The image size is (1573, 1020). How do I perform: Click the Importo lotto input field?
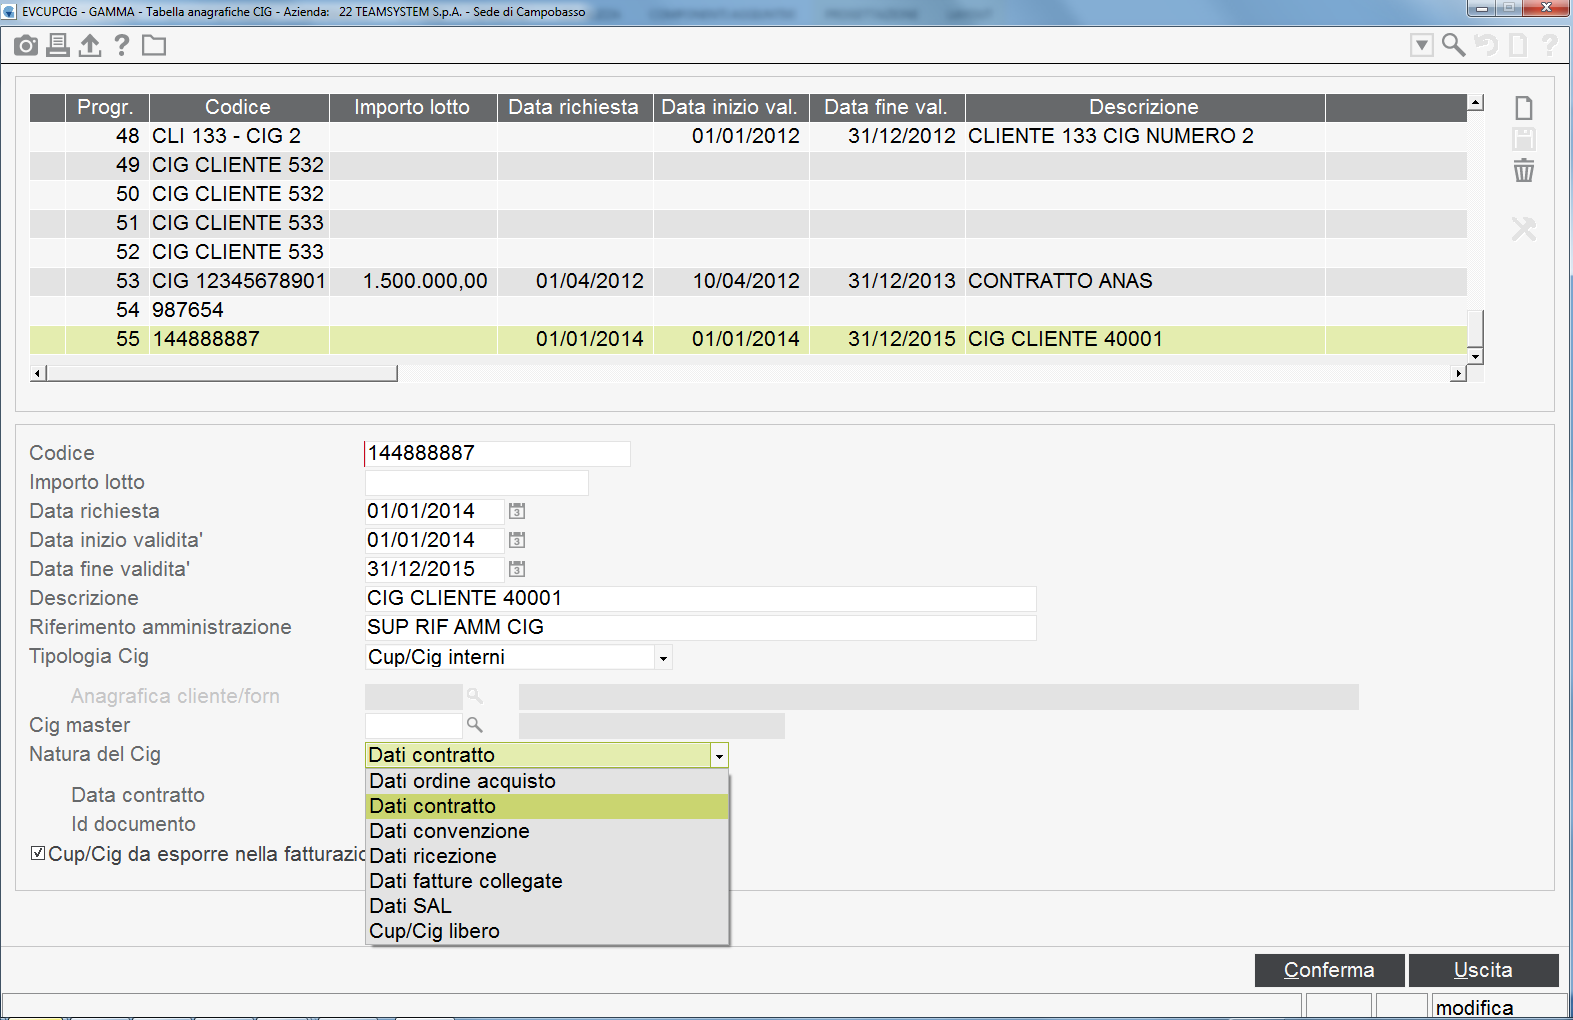tap(477, 483)
